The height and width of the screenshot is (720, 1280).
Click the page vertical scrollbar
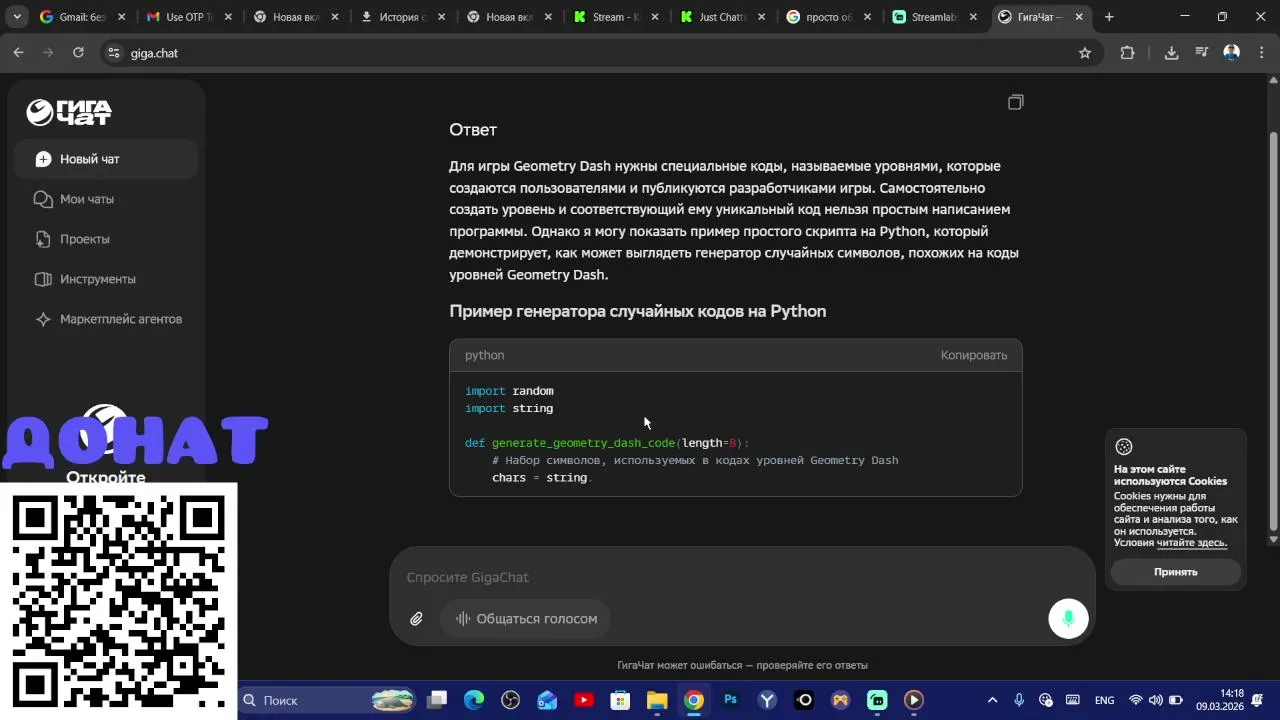click(1273, 330)
